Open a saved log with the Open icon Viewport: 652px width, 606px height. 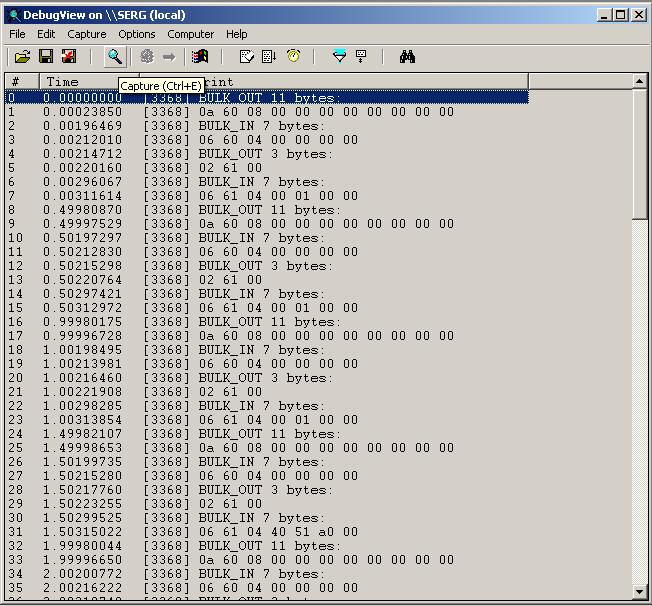pos(22,57)
